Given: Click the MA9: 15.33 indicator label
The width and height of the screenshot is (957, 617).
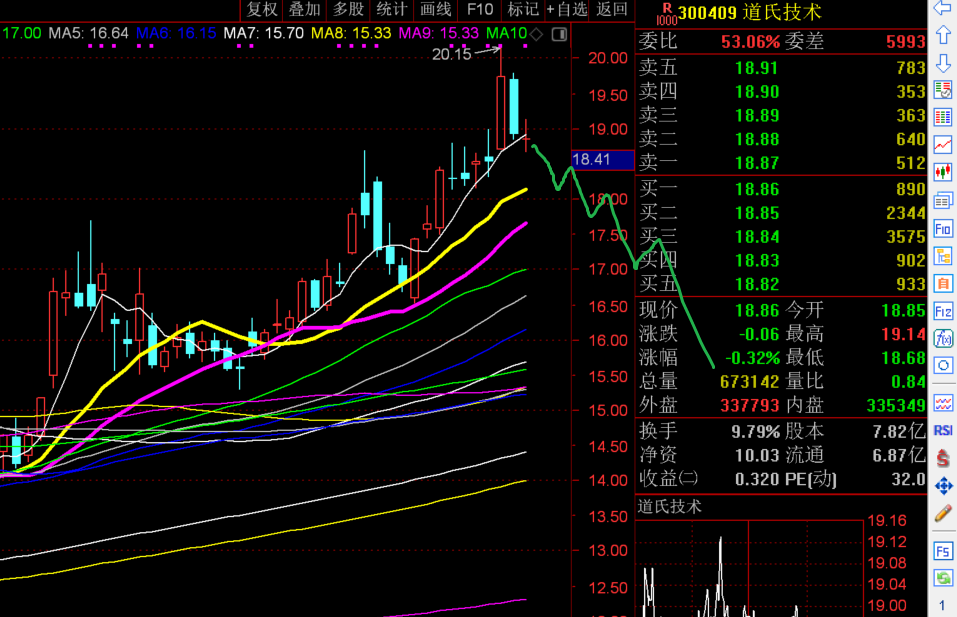Looking at the screenshot, I should click(438, 33).
